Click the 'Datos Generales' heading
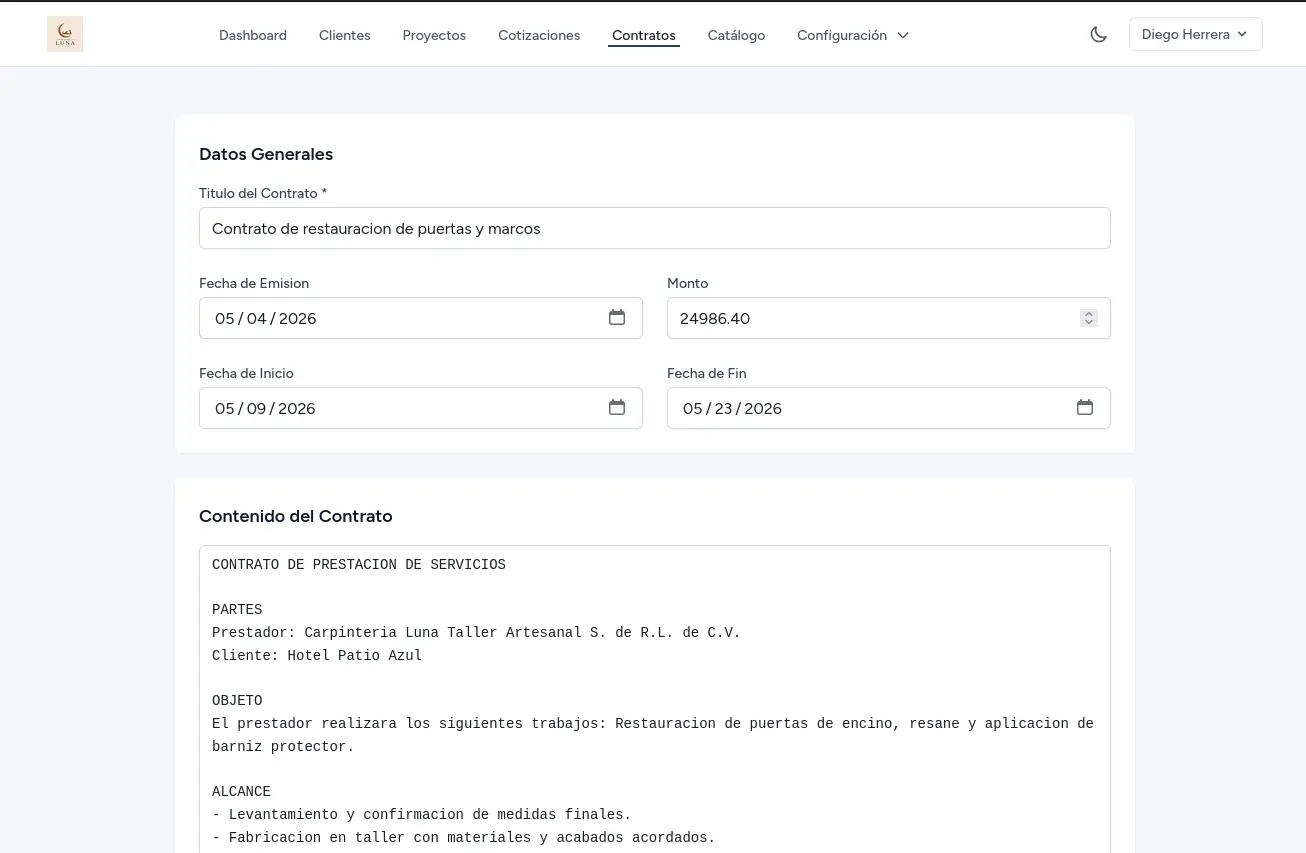 266,154
